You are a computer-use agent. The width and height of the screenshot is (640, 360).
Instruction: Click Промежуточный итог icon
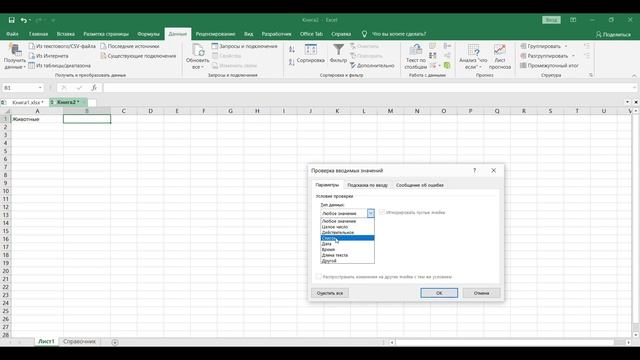(x=549, y=65)
